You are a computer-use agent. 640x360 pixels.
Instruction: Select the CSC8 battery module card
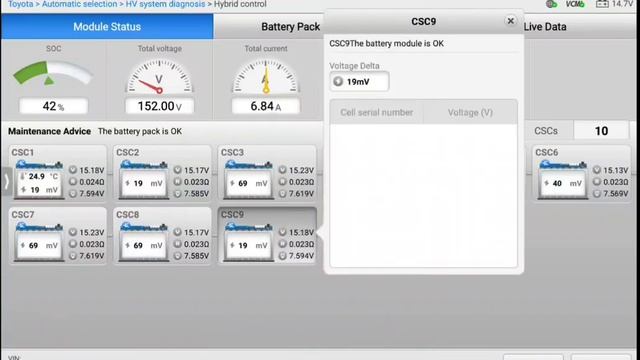pyautogui.click(x=162, y=236)
